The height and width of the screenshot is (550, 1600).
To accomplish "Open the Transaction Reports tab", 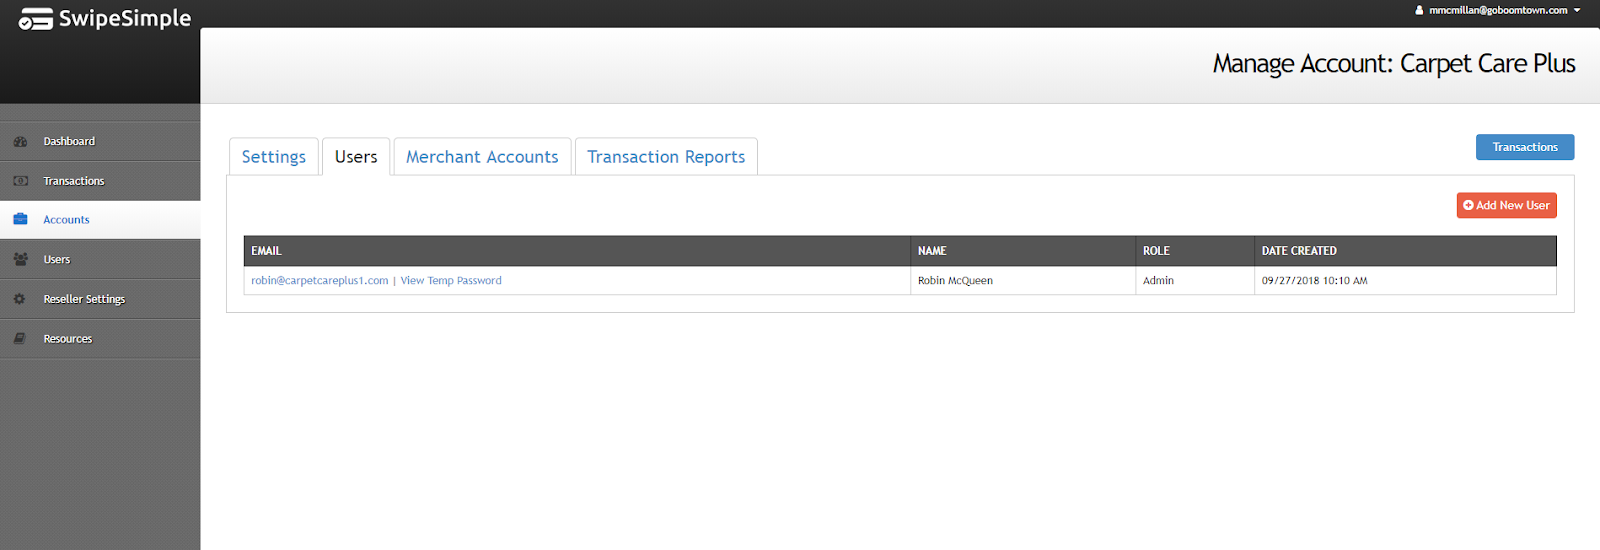I will 666,157.
